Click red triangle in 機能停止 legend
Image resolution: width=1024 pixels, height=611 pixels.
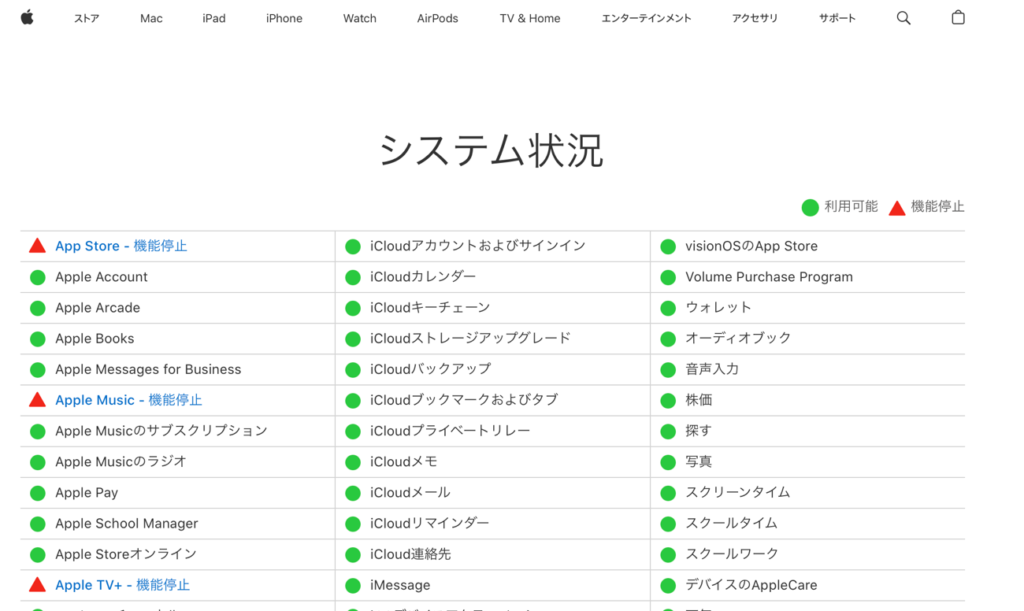(897, 208)
